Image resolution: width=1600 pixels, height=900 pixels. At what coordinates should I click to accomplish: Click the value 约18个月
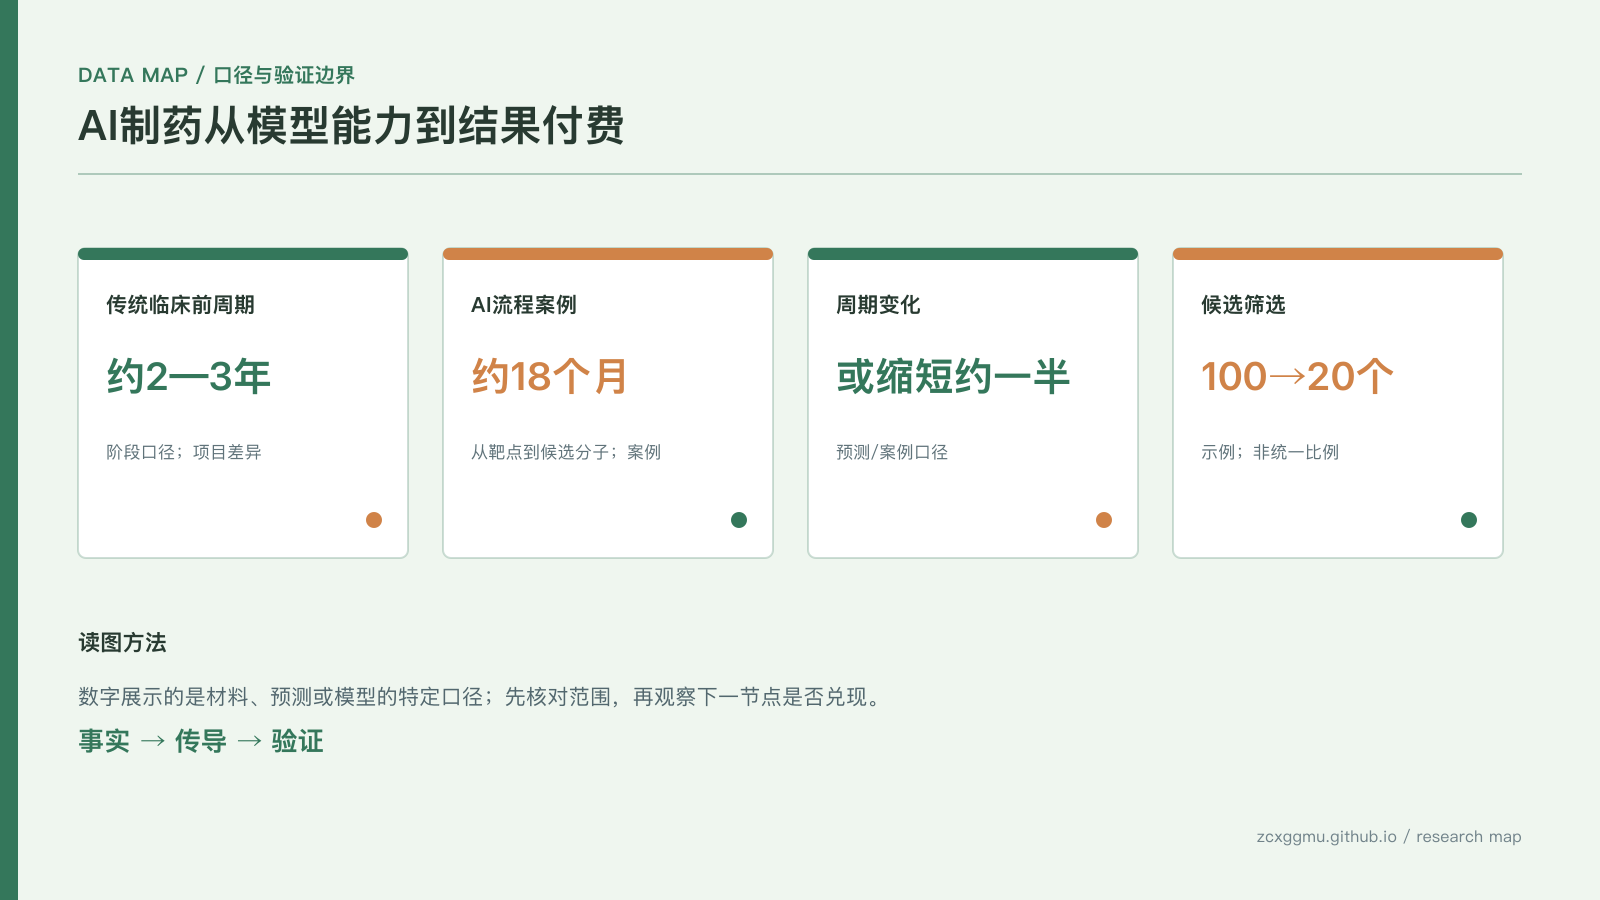[x=549, y=377]
